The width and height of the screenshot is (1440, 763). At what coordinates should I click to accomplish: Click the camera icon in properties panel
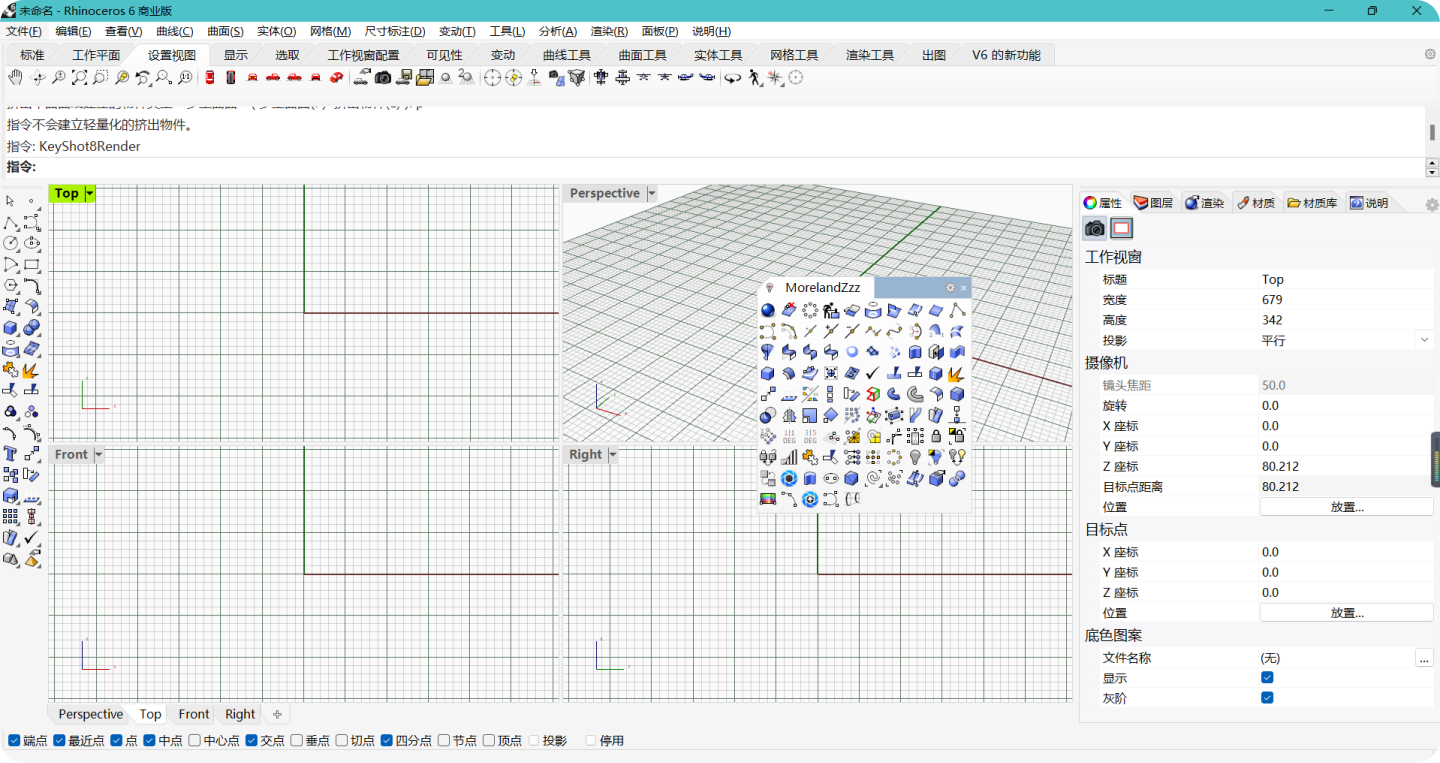click(x=1095, y=228)
